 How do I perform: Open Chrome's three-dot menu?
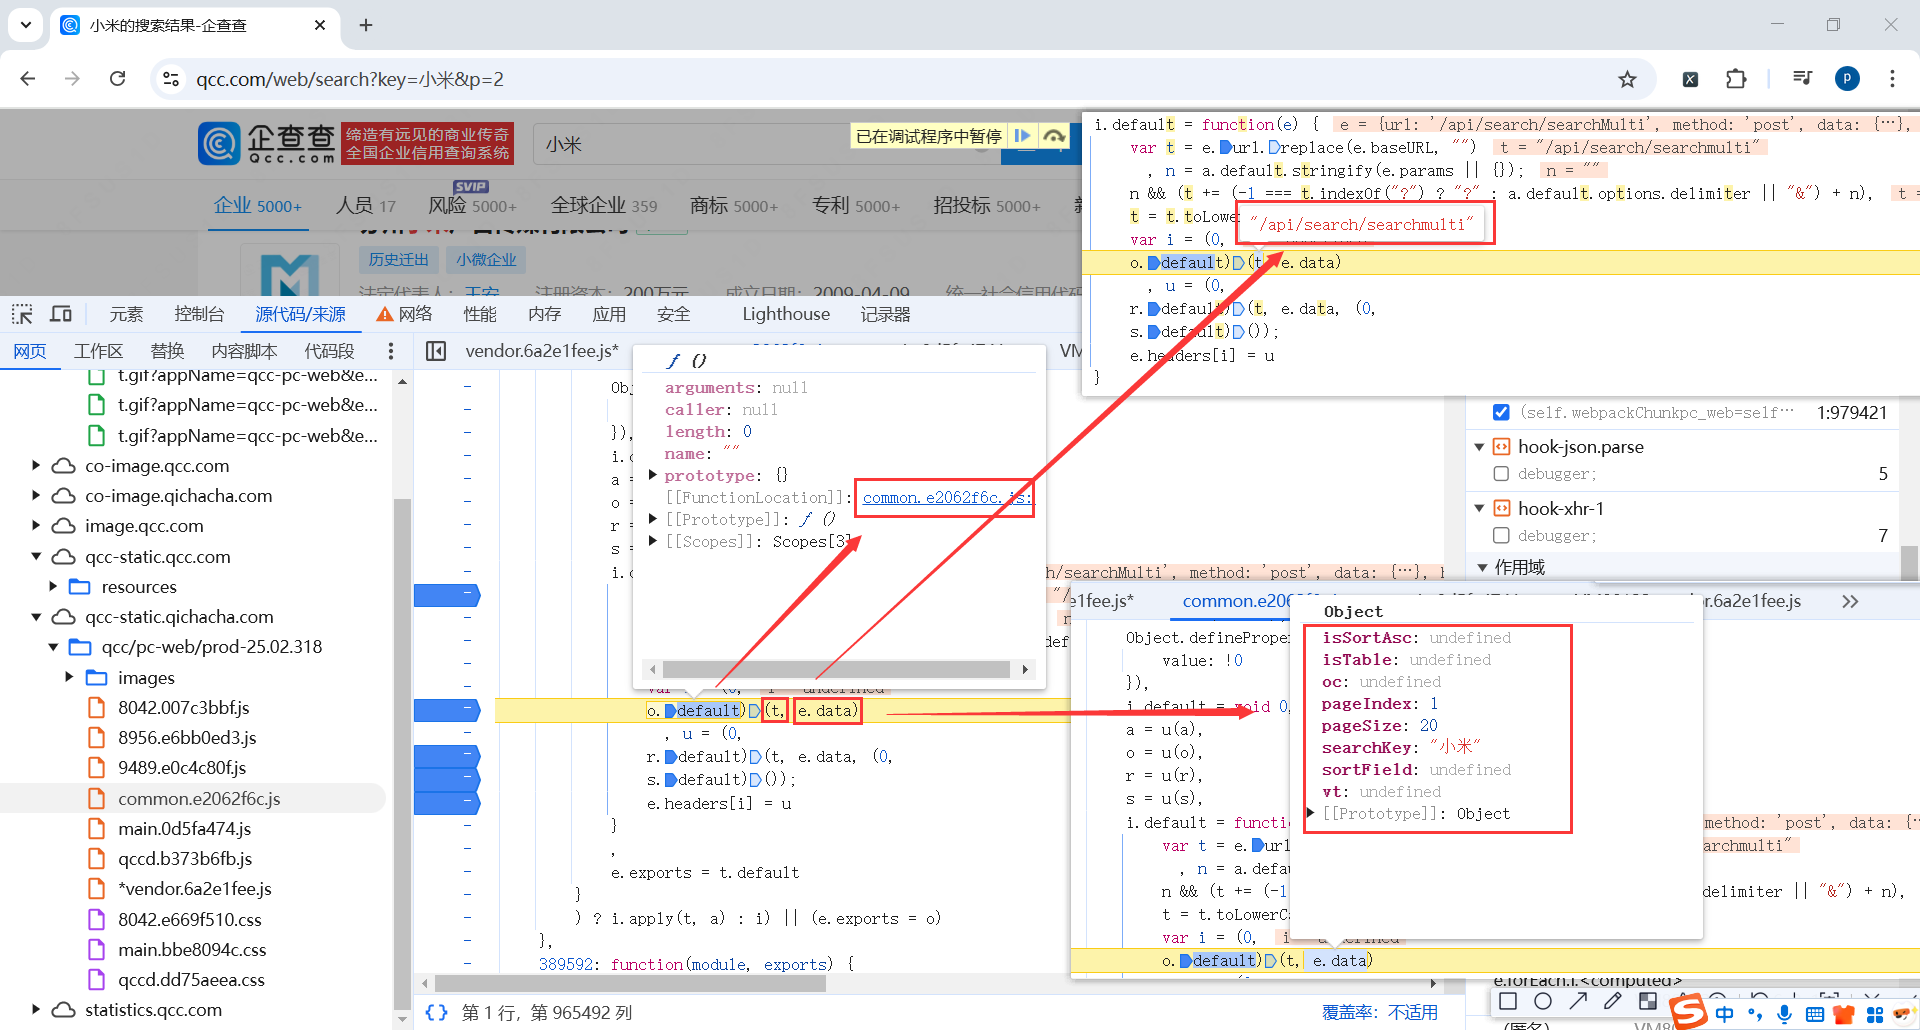[x=1892, y=79]
